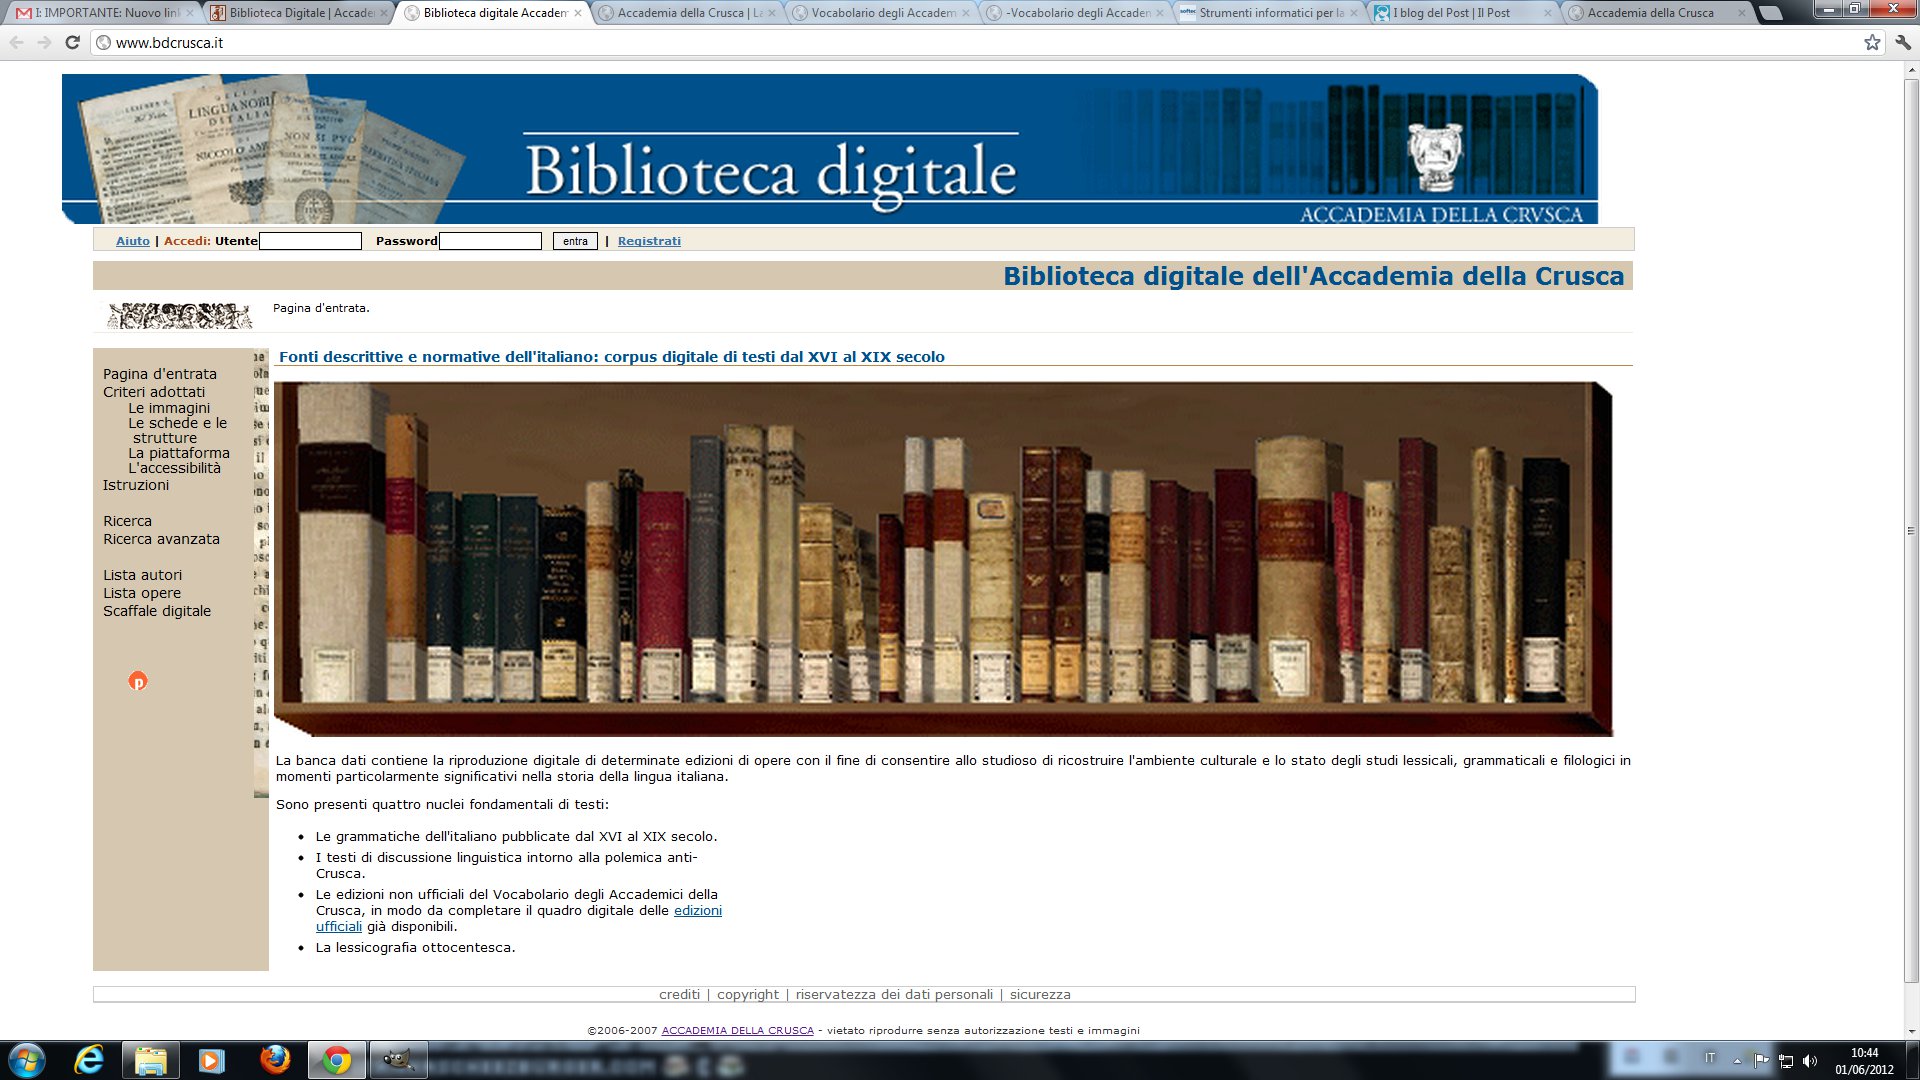Select the Chrome taskbar button
The height and width of the screenshot is (1080, 1920).
coord(337,1060)
